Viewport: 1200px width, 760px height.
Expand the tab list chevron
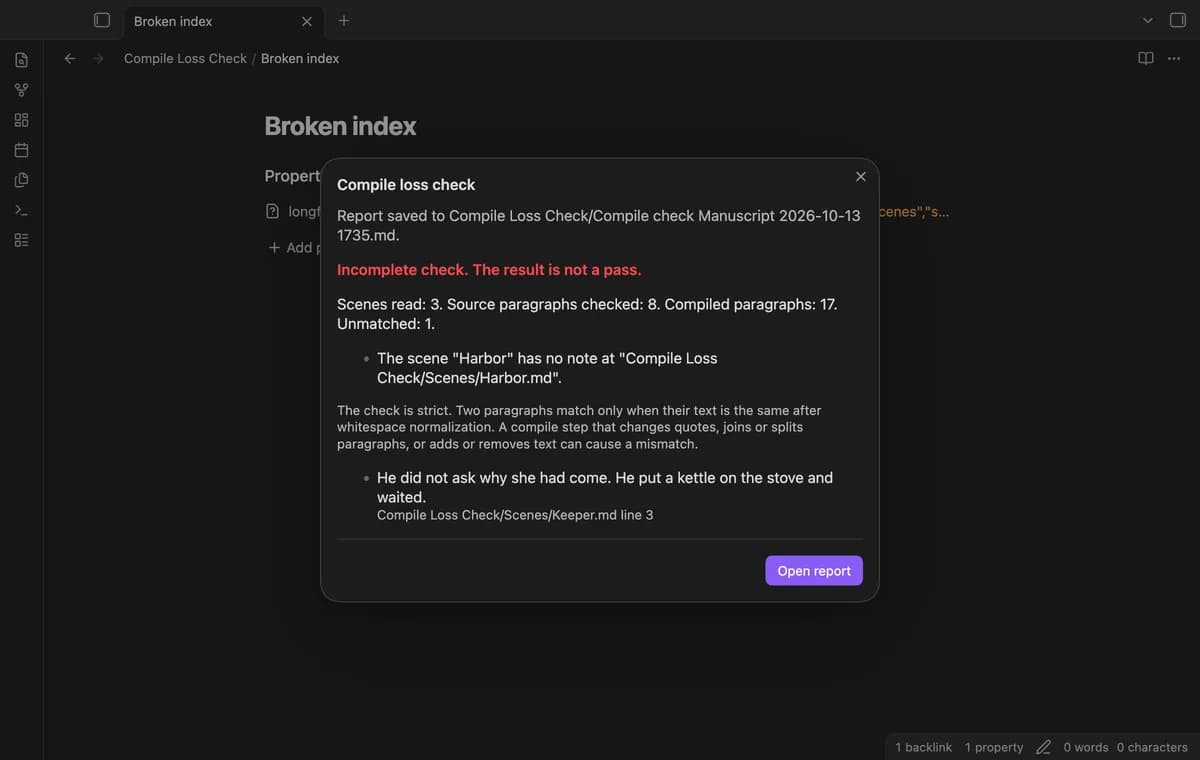(x=1148, y=20)
